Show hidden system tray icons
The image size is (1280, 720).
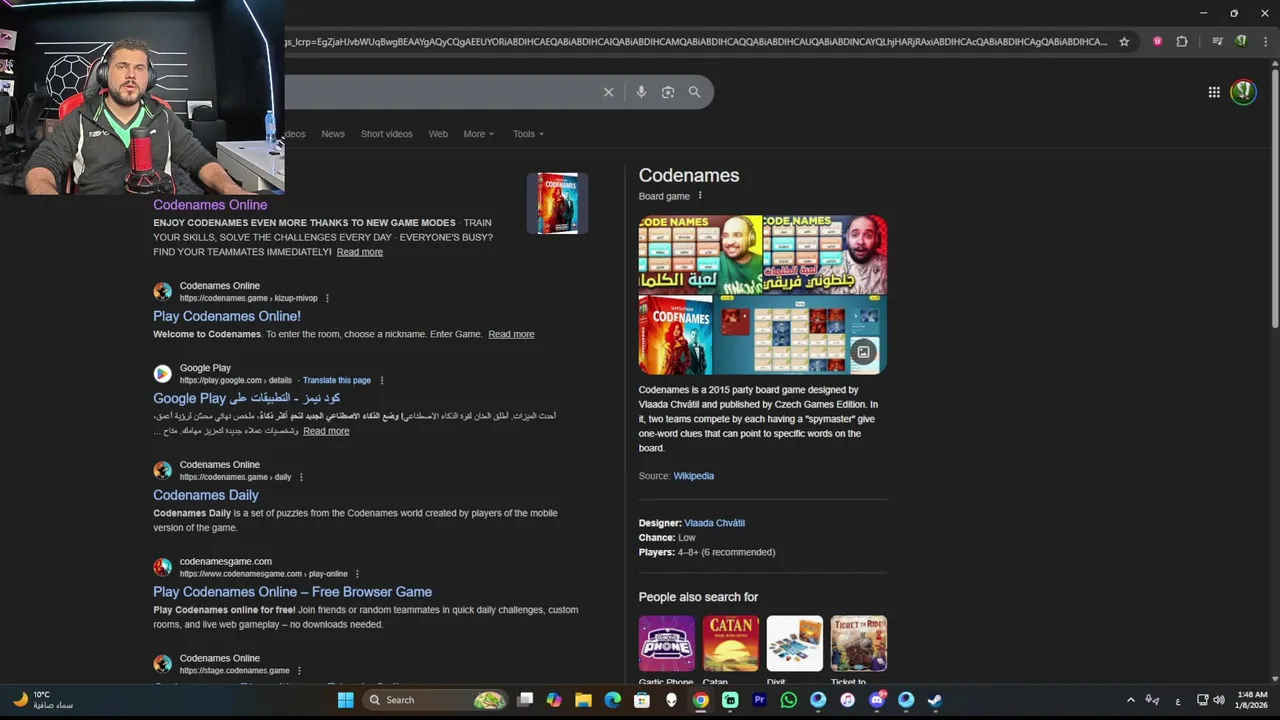click(1131, 700)
